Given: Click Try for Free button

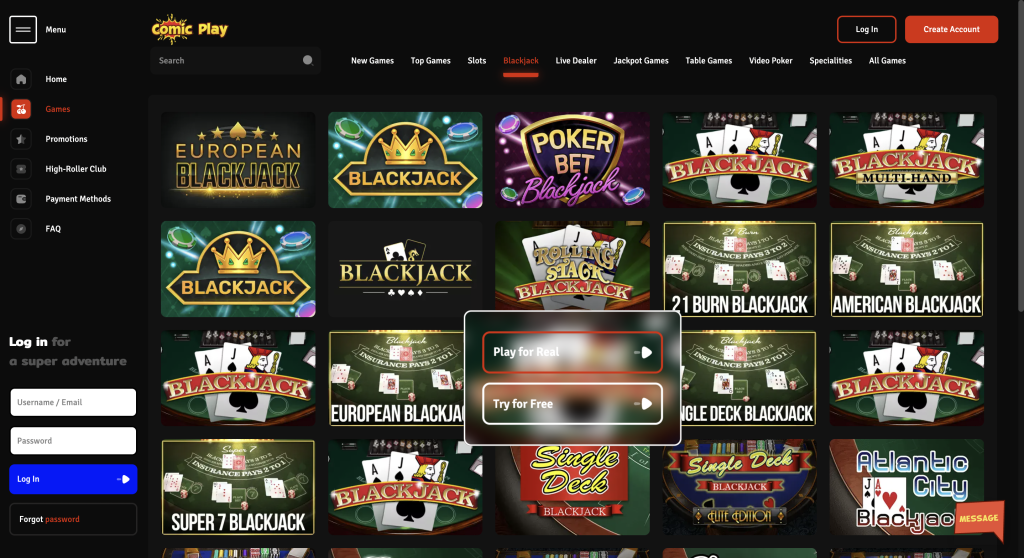Looking at the screenshot, I should tap(572, 404).
